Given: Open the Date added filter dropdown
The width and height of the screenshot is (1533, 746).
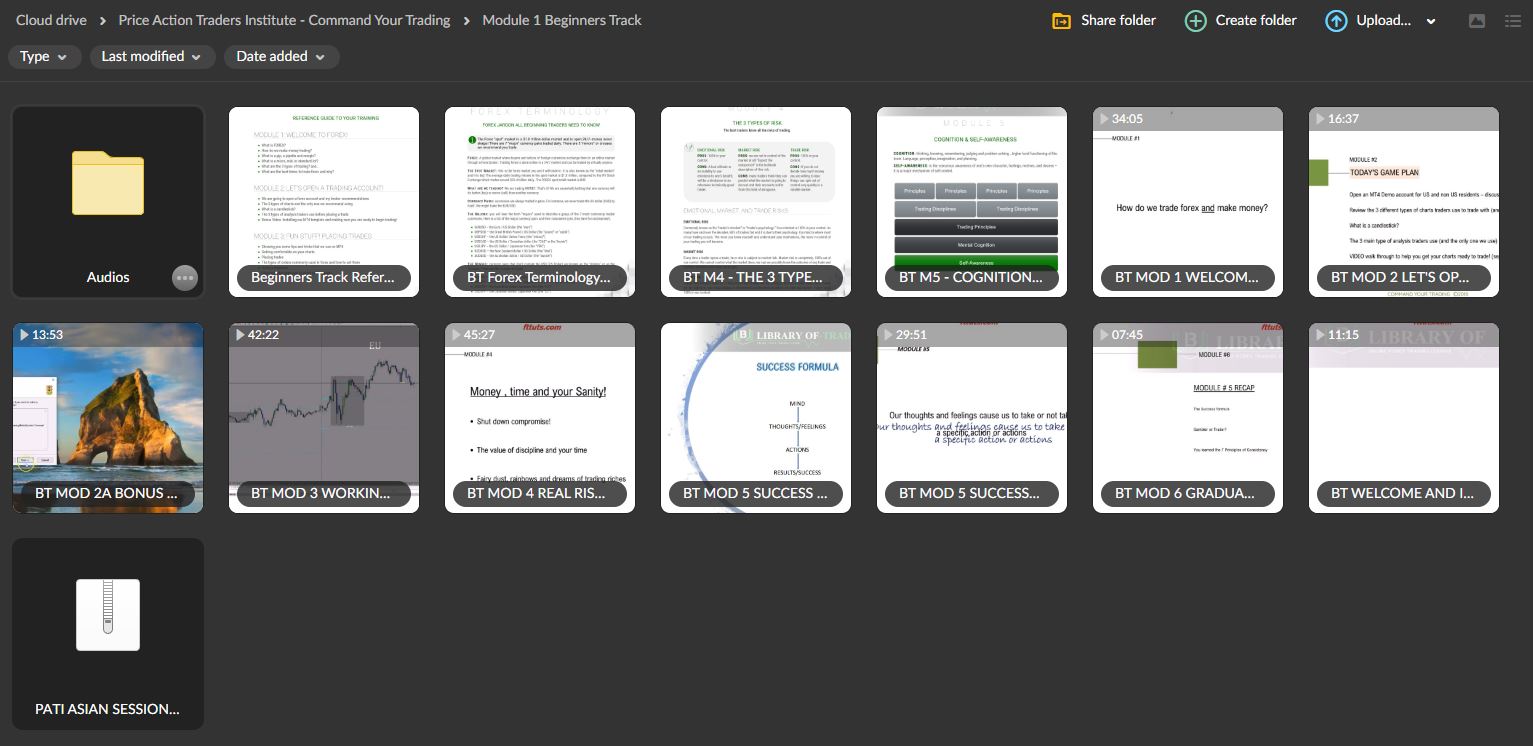Looking at the screenshot, I should point(281,57).
